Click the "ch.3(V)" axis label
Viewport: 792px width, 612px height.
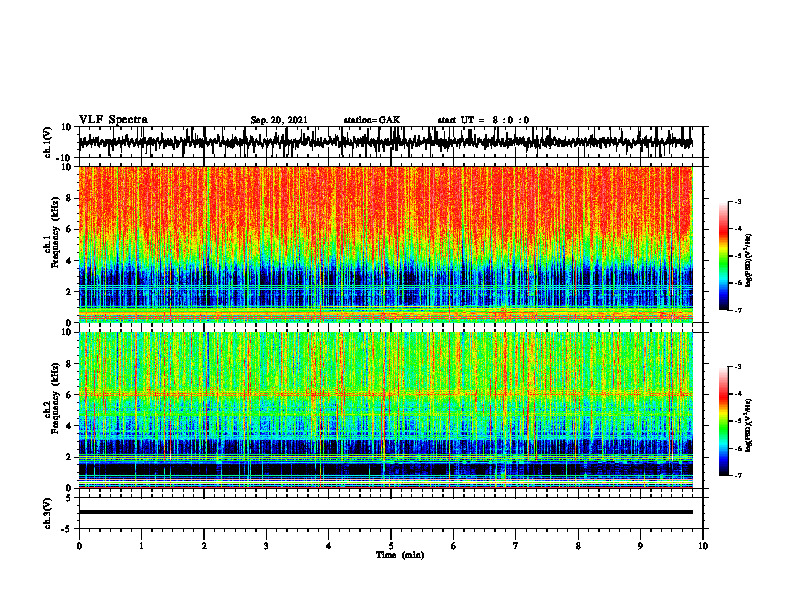47,513
